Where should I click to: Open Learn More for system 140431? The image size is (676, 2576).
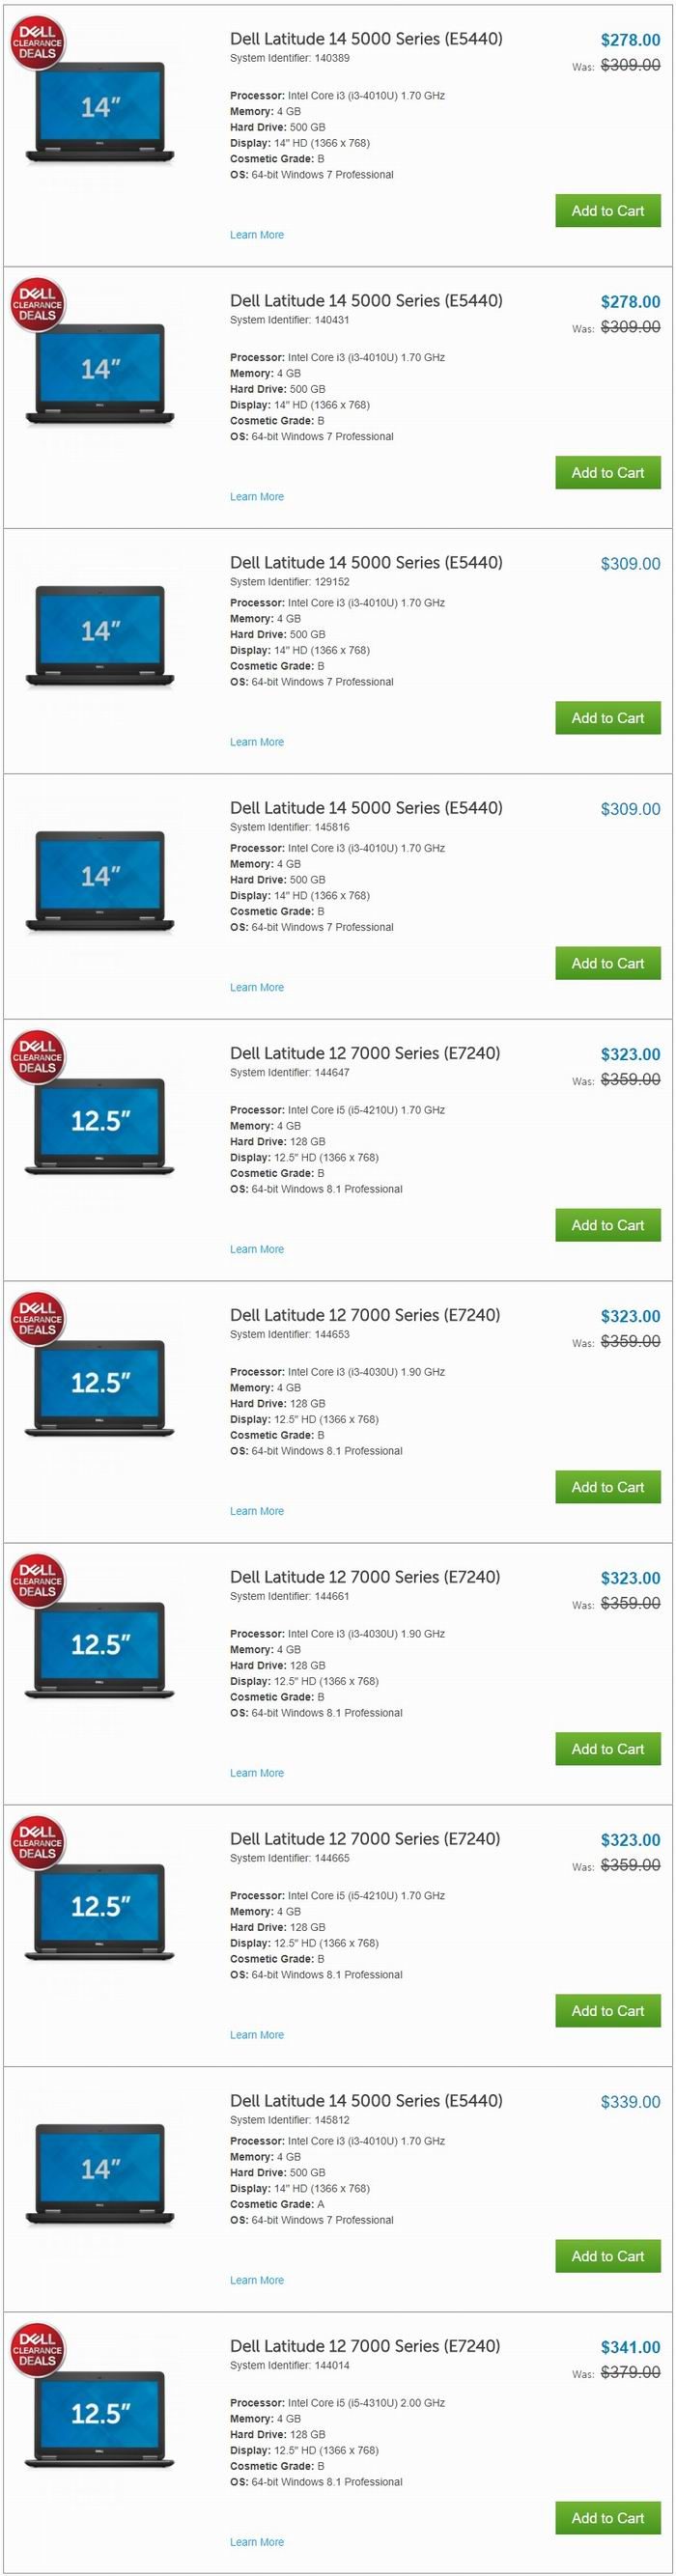click(257, 497)
